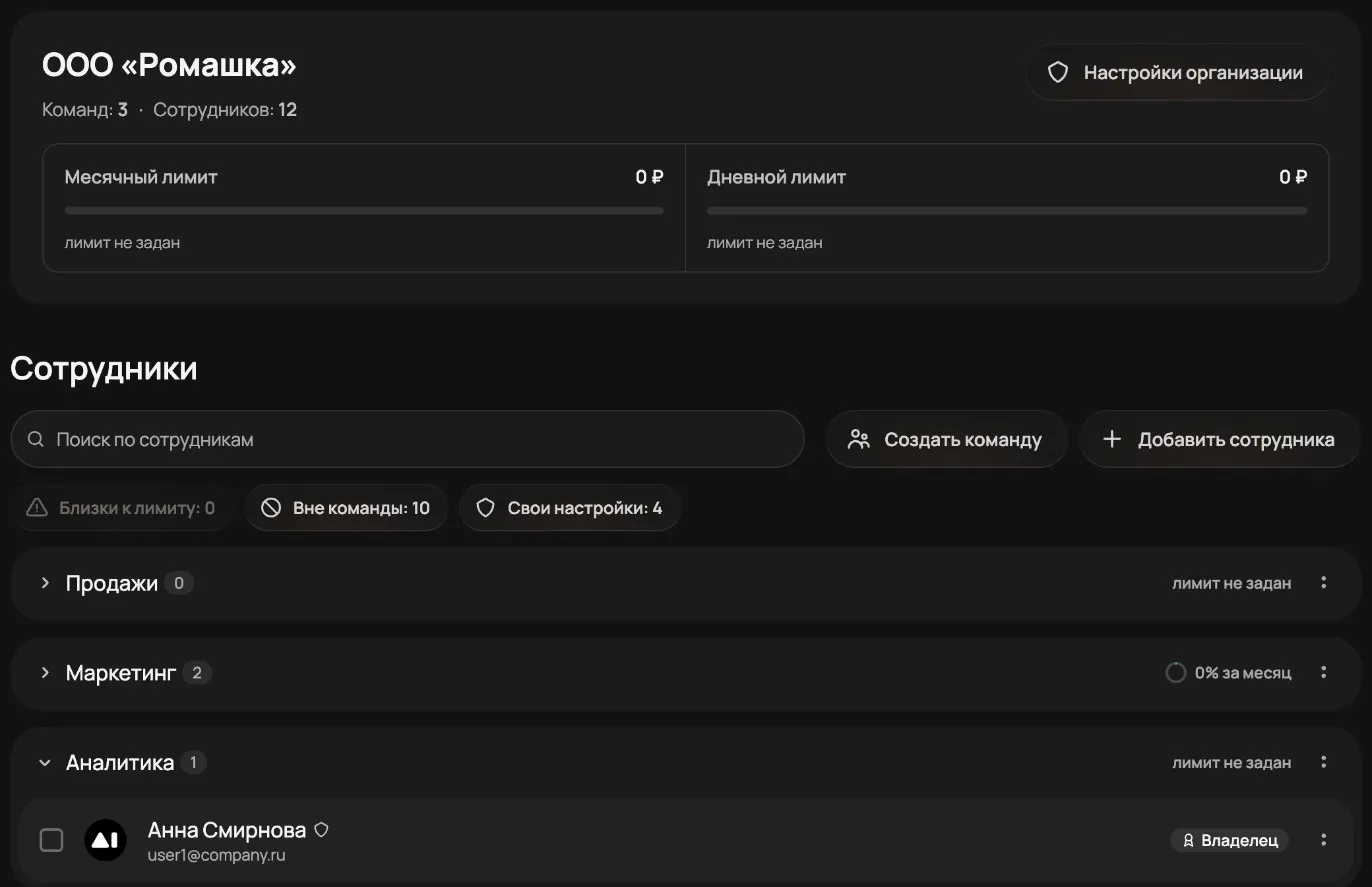
Task: Toggle the Свои настройки: 4 filter
Action: click(570, 508)
